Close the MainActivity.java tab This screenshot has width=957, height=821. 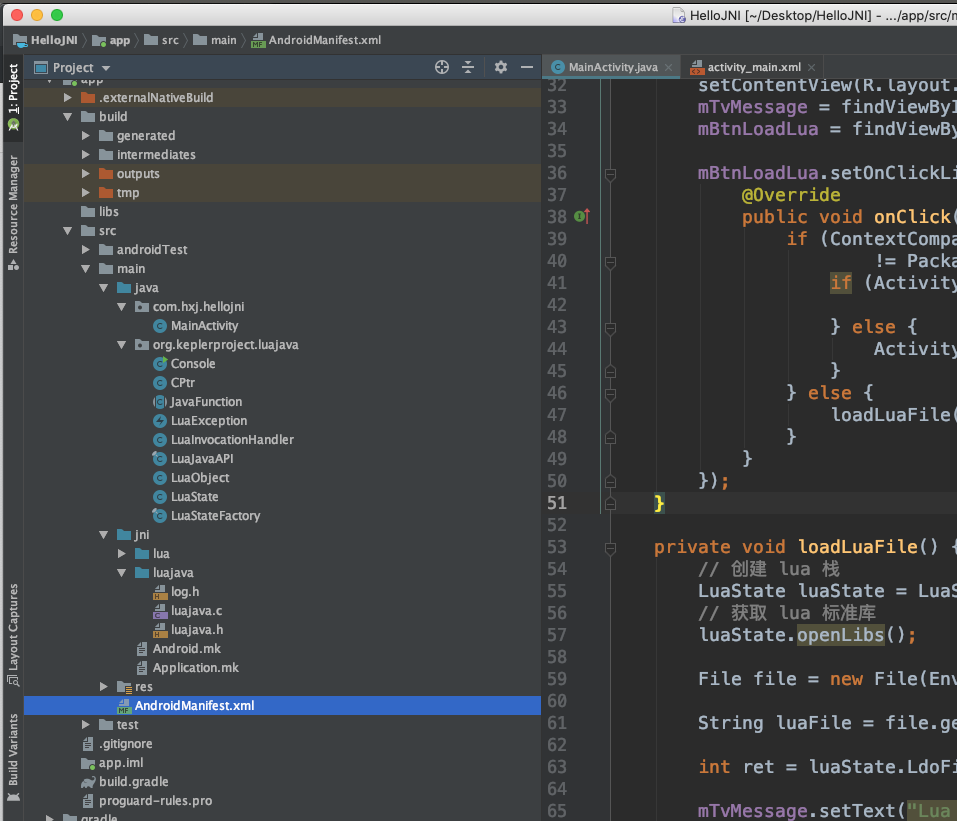(668, 67)
